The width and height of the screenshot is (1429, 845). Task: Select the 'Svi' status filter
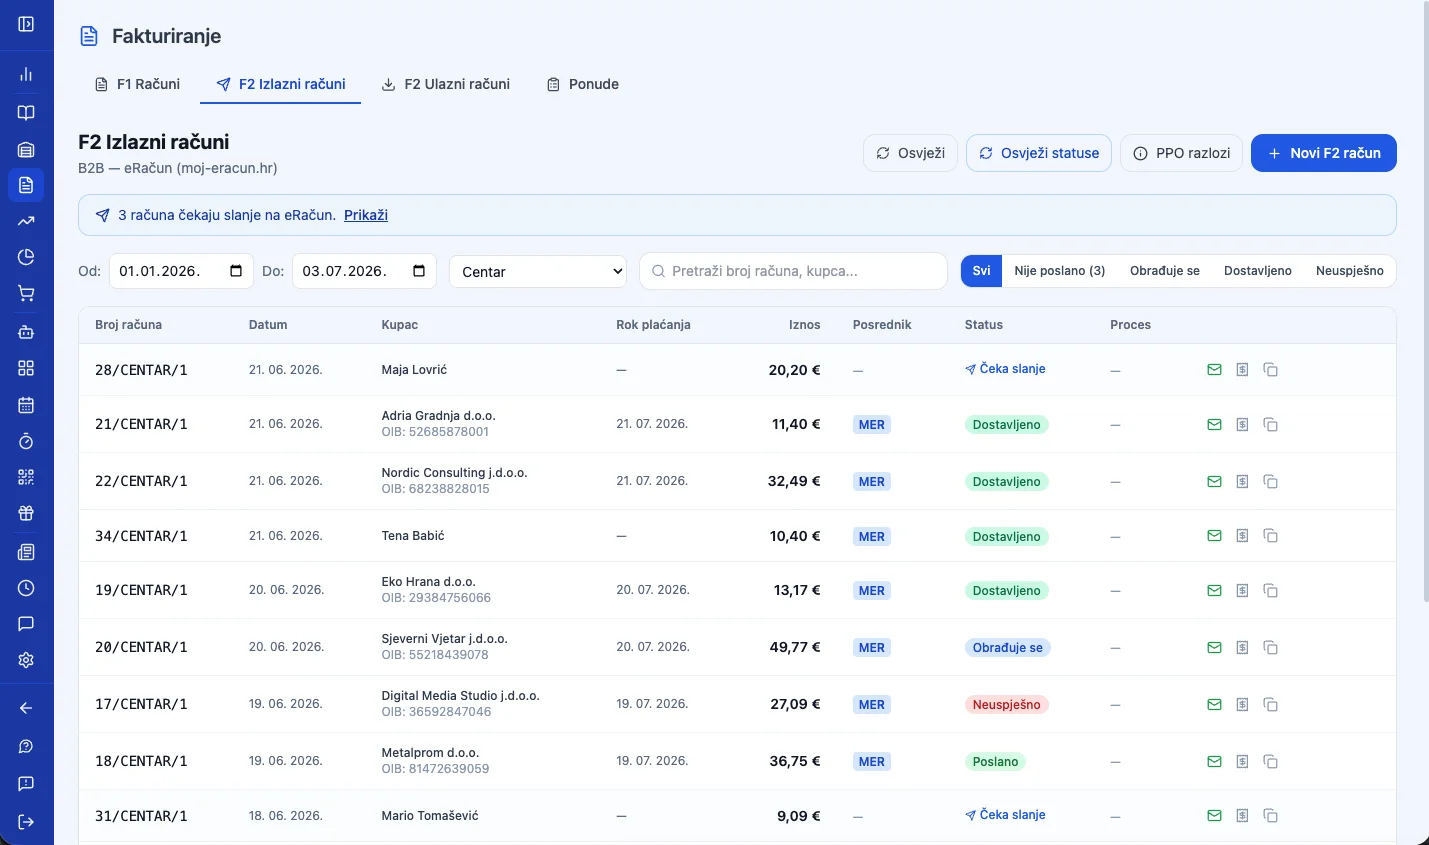coord(981,271)
